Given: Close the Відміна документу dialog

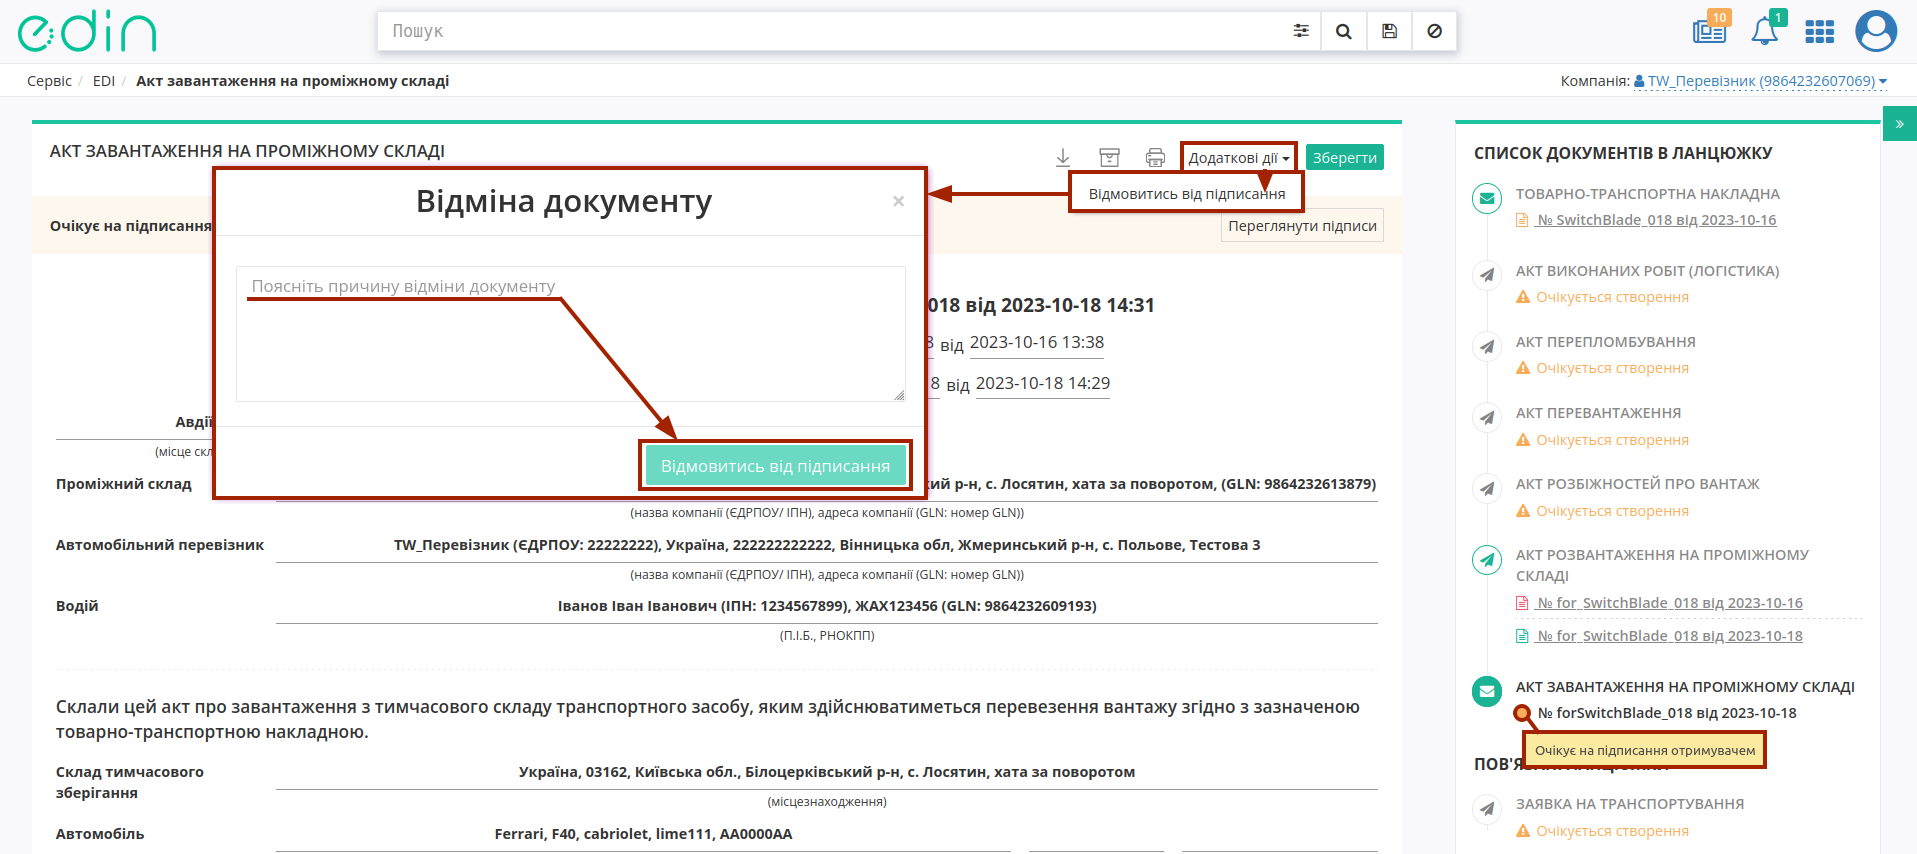Looking at the screenshot, I should coord(898,201).
